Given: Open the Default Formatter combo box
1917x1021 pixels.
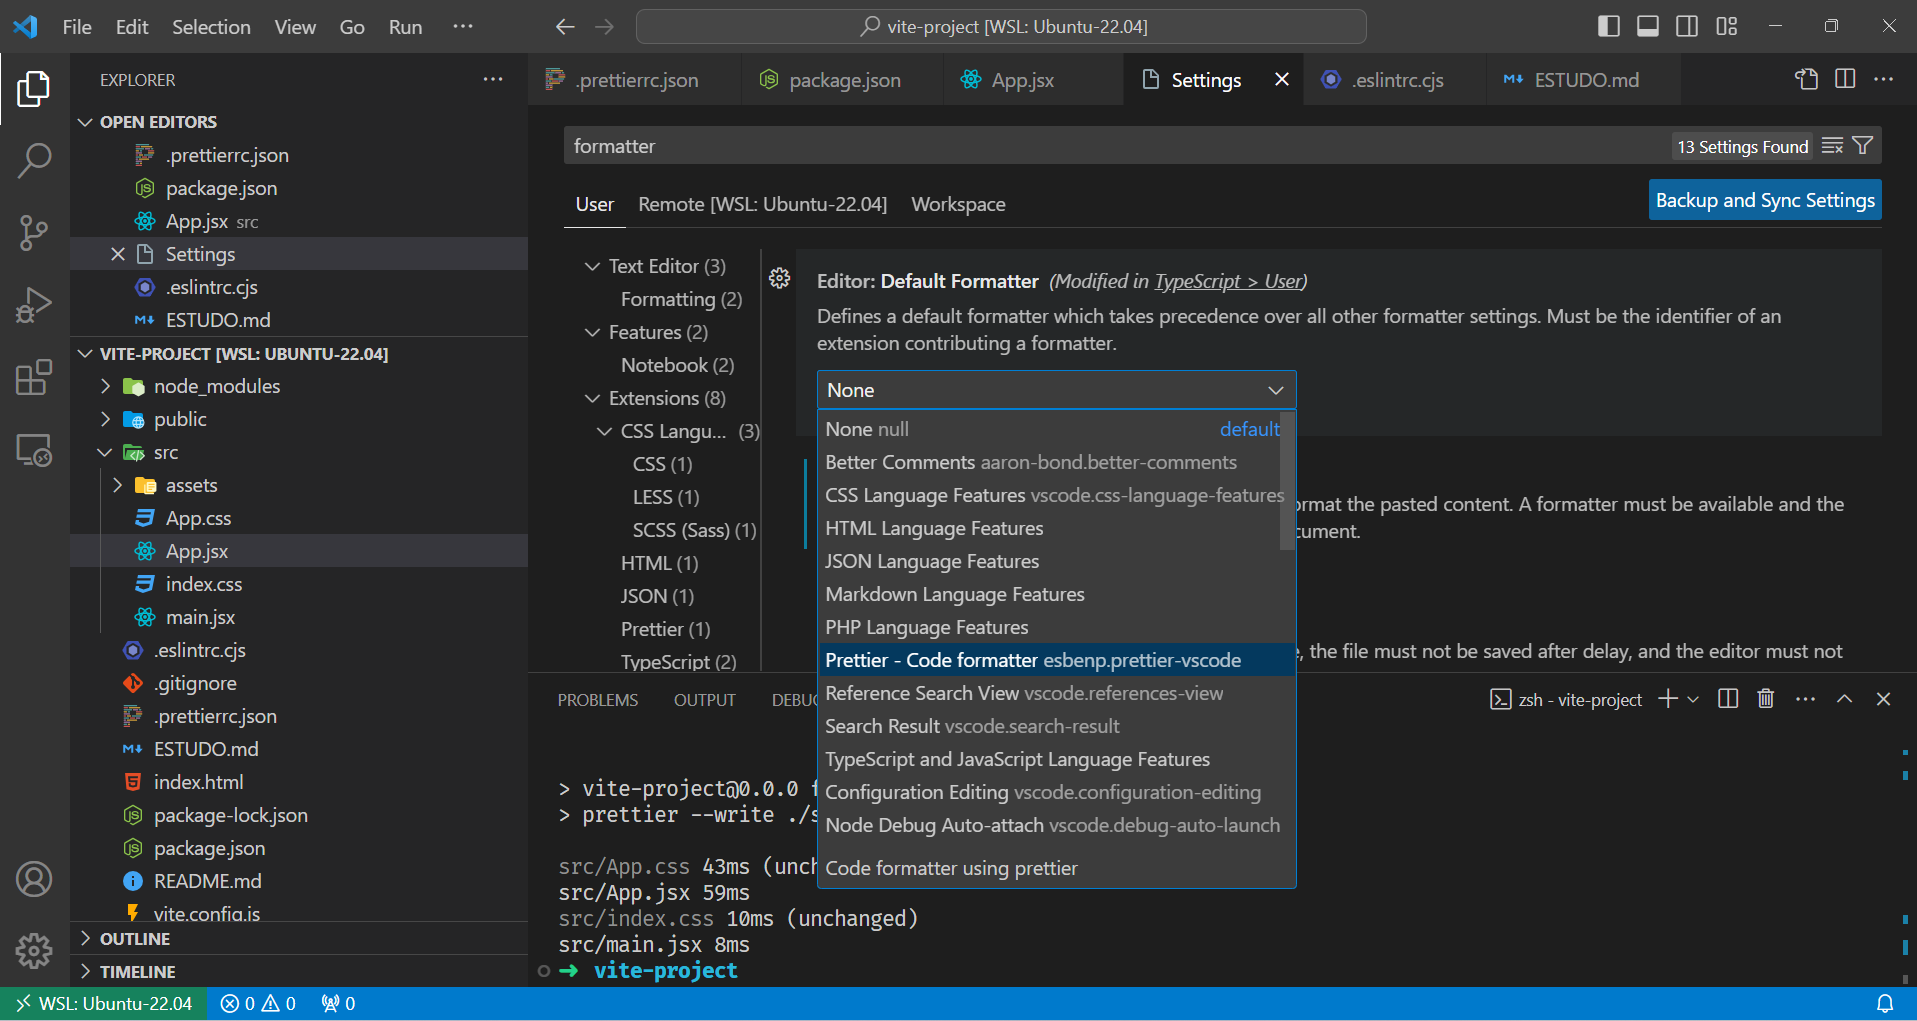Looking at the screenshot, I should tap(1056, 390).
